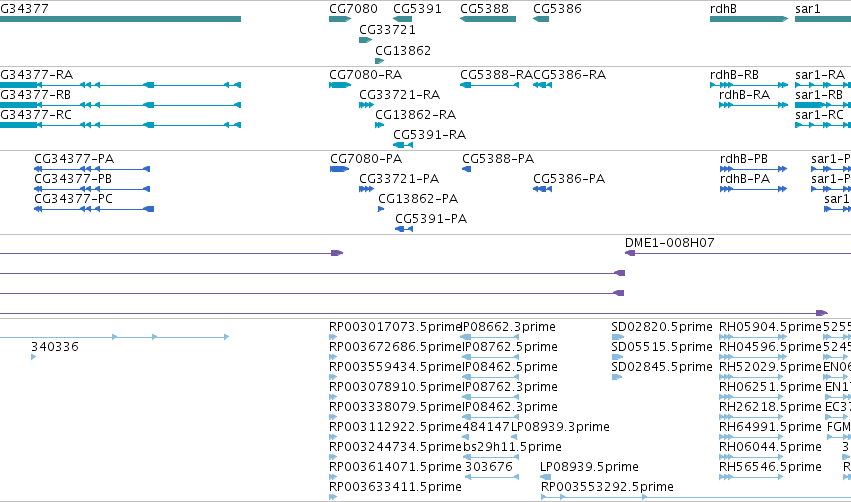Screen dimensions: 851x502
Task: Select EST LP08939.3prime
Action: coord(514,437)
